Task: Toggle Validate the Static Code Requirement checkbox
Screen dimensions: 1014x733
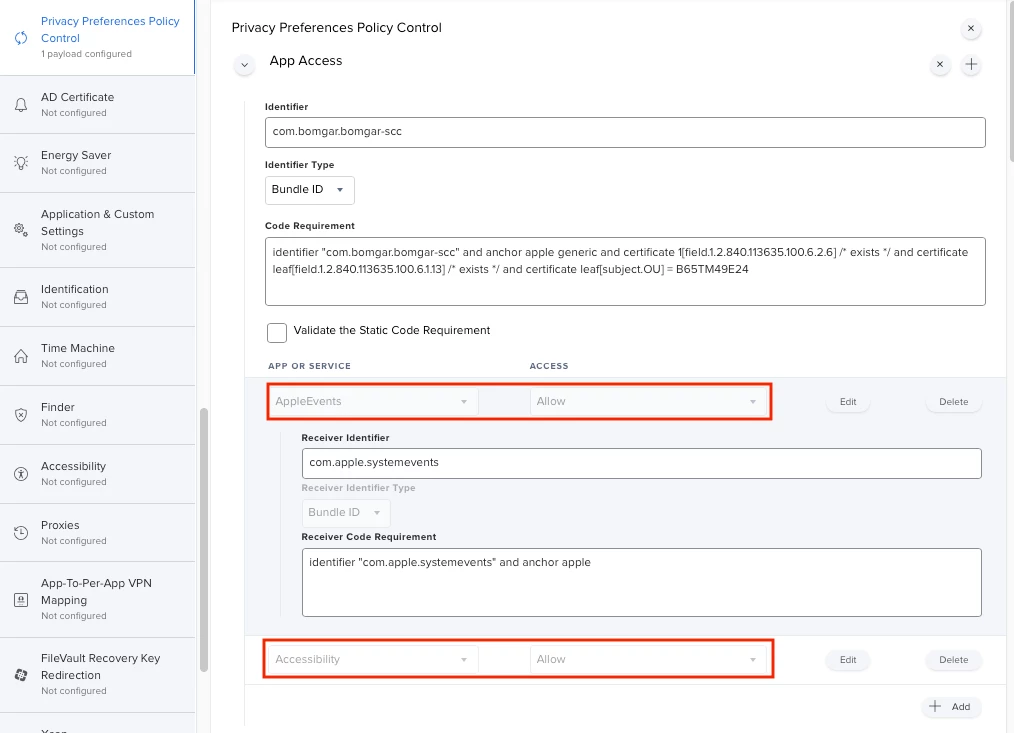Action: pyautogui.click(x=277, y=333)
